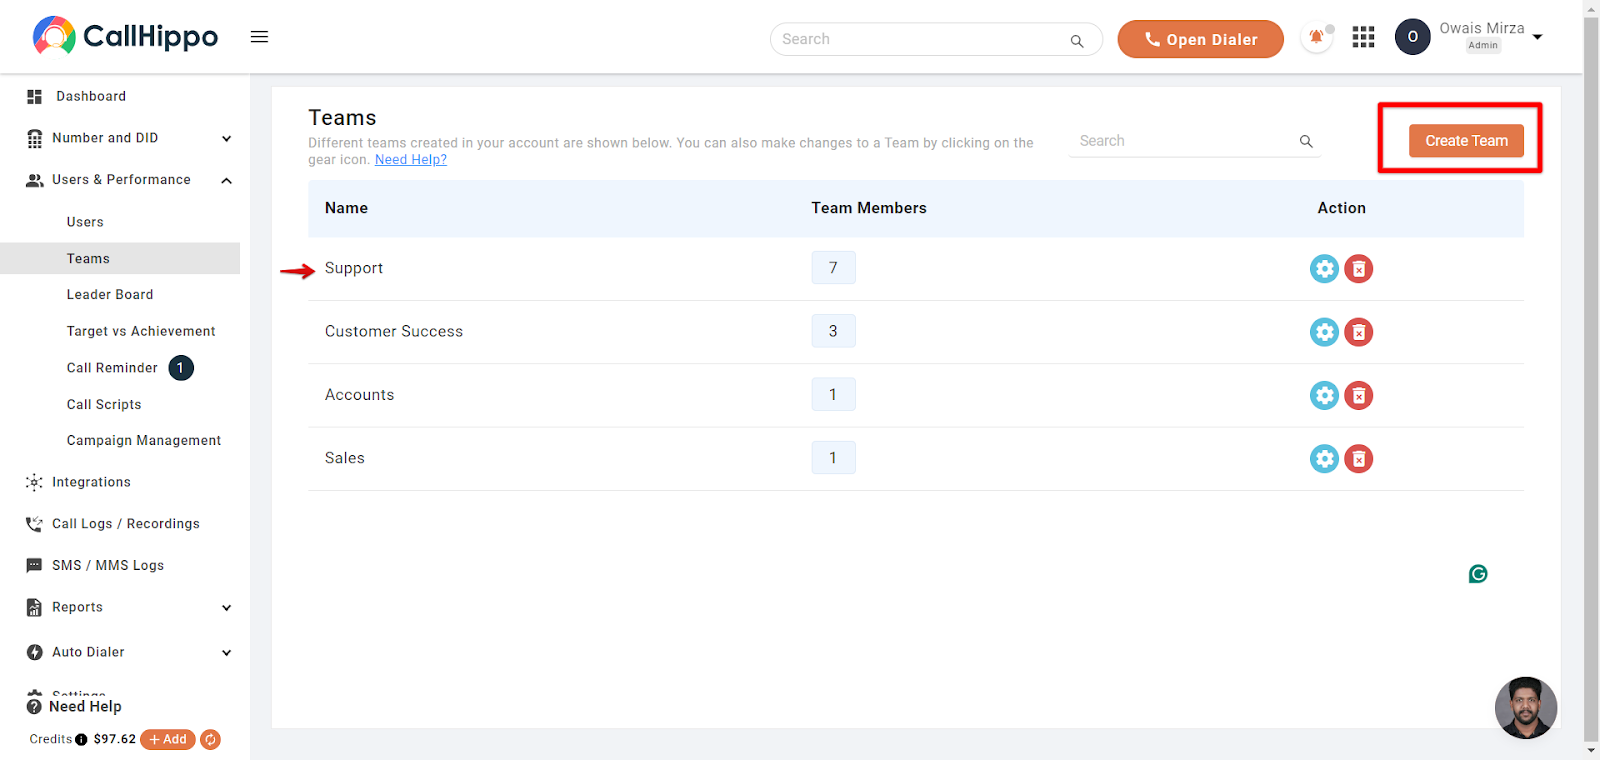Click the Sales team name
This screenshot has height=760, width=1600.
coord(344,458)
